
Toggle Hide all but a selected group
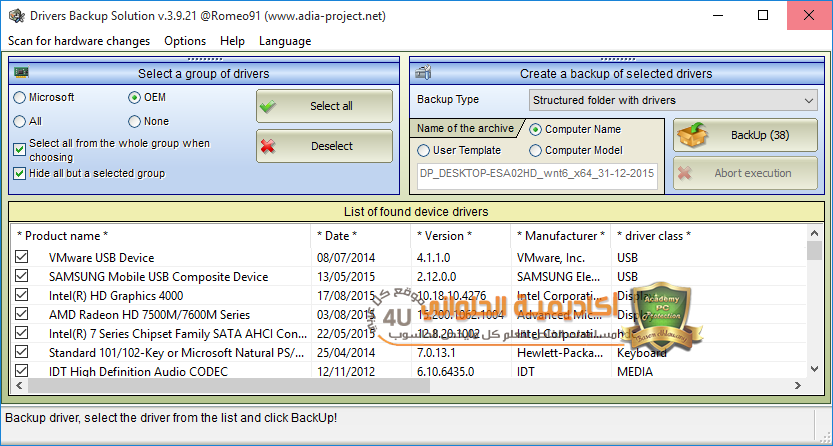tap(20, 173)
